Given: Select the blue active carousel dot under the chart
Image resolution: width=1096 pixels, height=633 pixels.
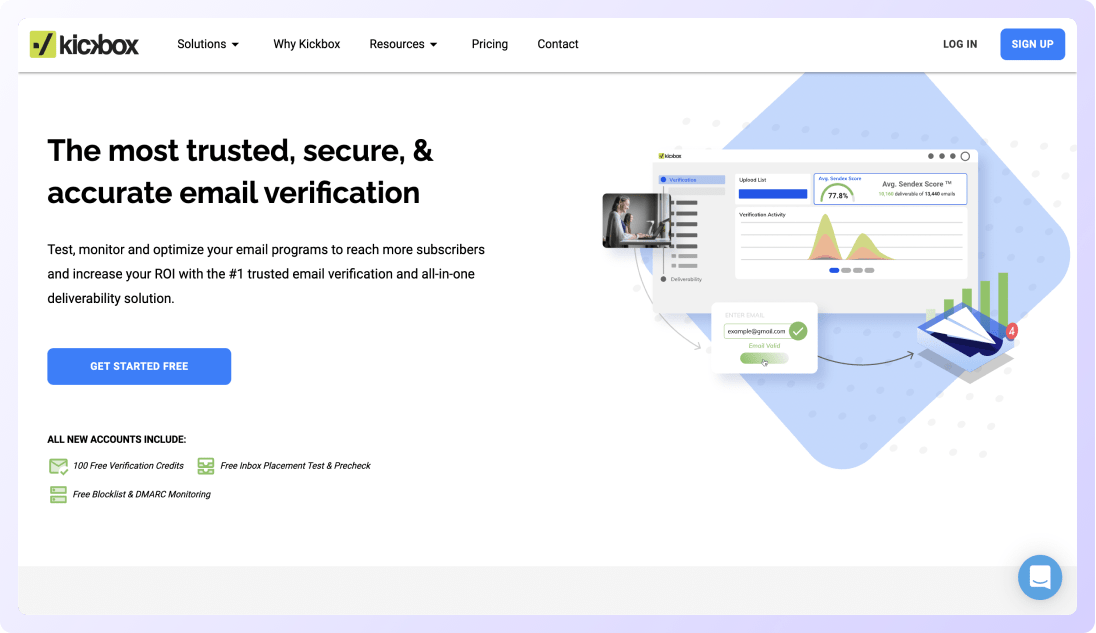Looking at the screenshot, I should [834, 270].
